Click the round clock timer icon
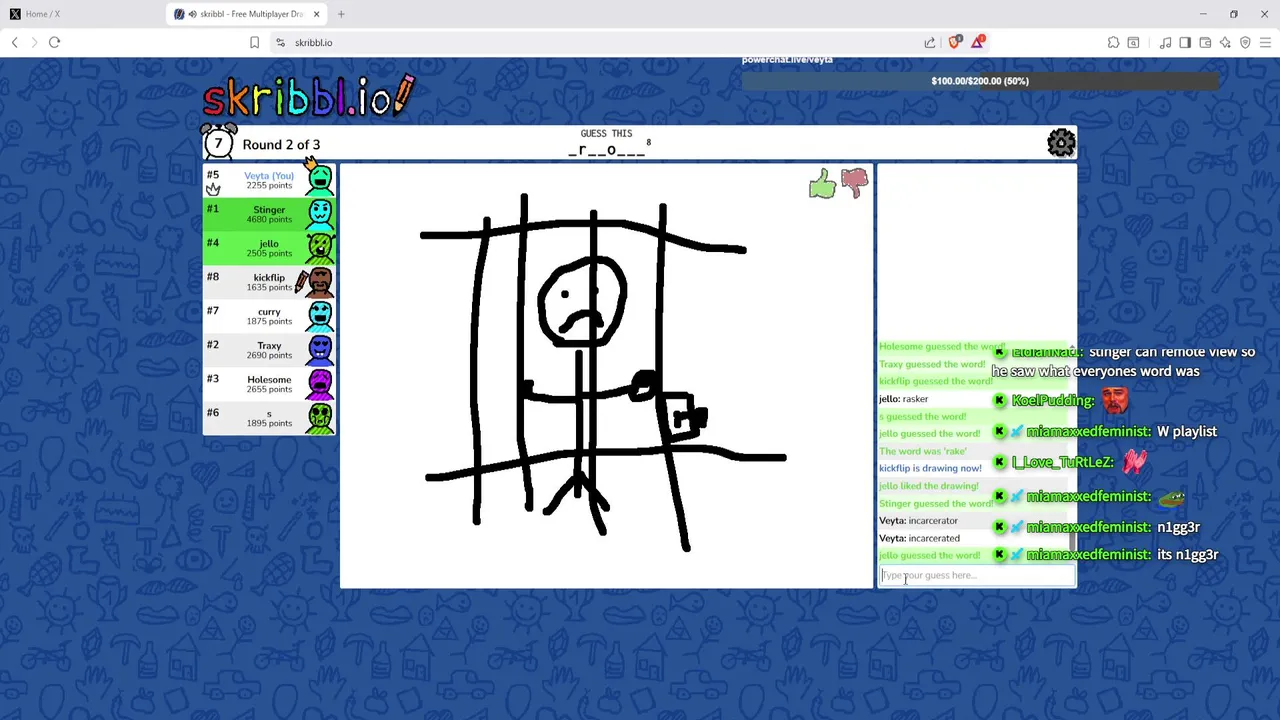Screen dimensions: 1280x720 [x=218, y=142]
